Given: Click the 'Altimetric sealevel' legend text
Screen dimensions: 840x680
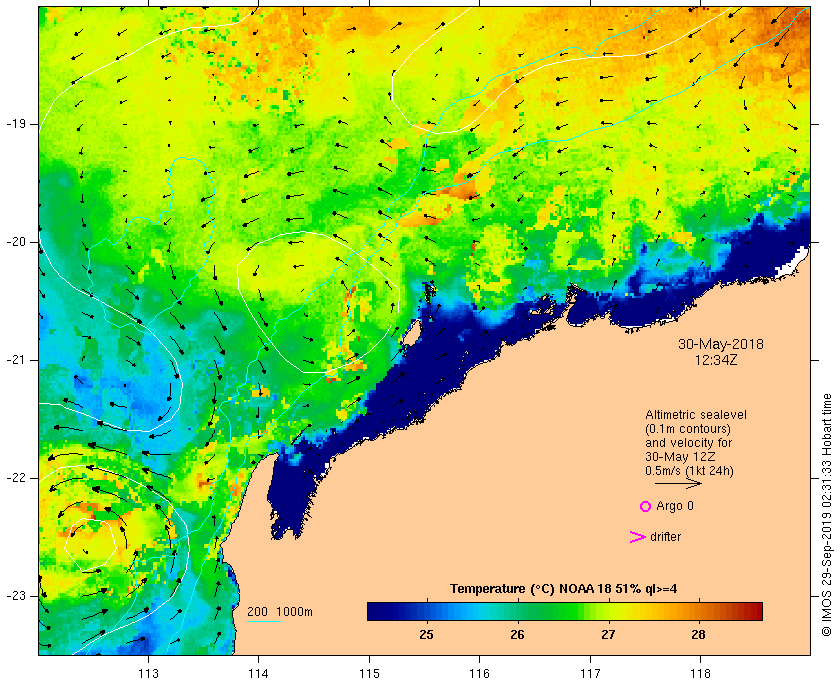Looking at the screenshot, I should (696, 415).
